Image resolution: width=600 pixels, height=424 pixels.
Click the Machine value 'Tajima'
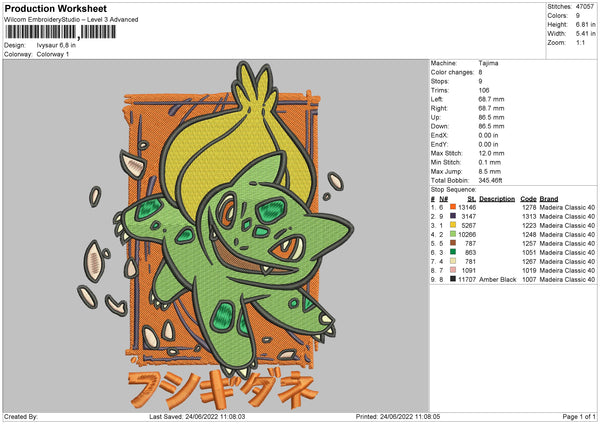pyautogui.click(x=488, y=63)
